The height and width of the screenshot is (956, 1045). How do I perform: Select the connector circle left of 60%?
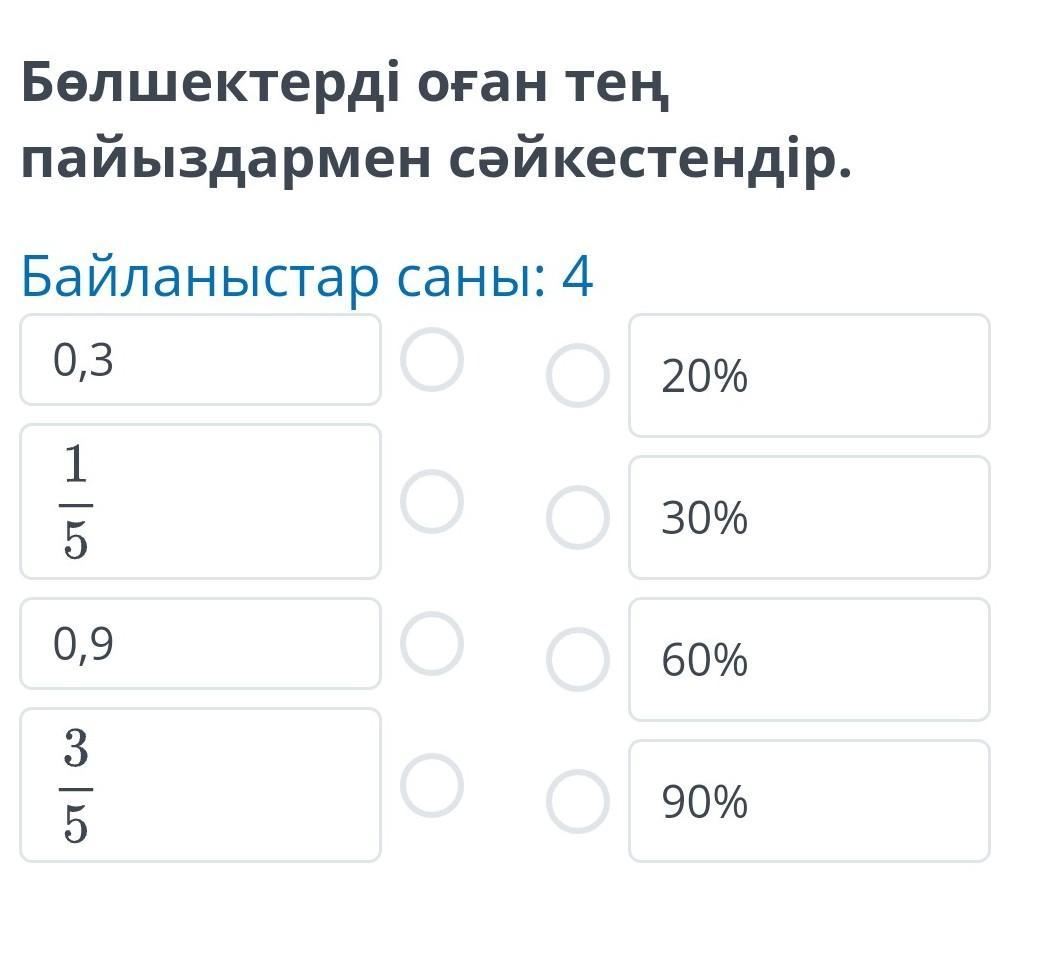pos(577,660)
